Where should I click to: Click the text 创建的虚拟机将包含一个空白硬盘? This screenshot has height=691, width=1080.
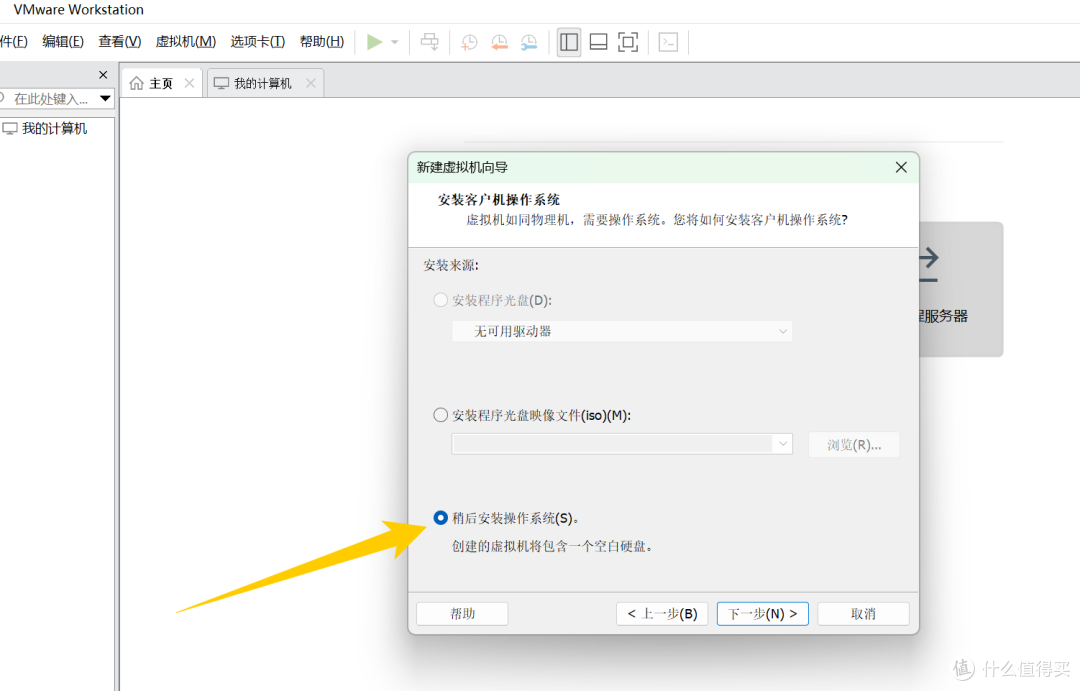[x=552, y=546]
